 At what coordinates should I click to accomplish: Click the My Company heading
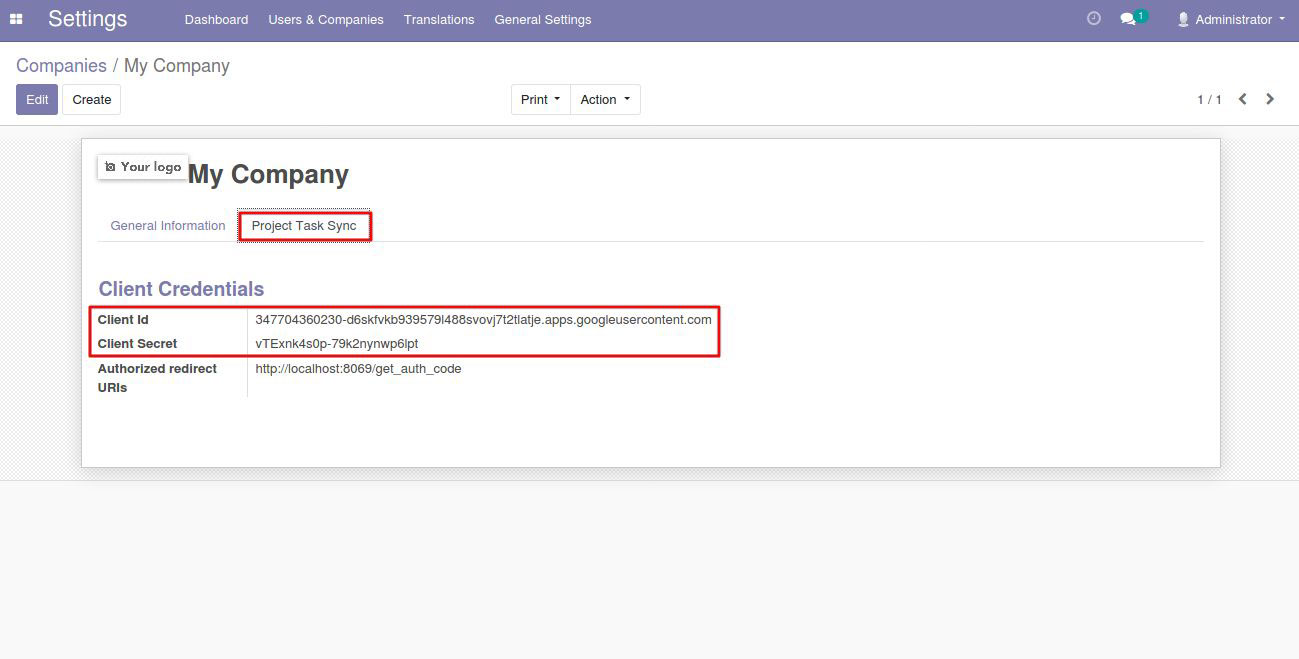(268, 175)
